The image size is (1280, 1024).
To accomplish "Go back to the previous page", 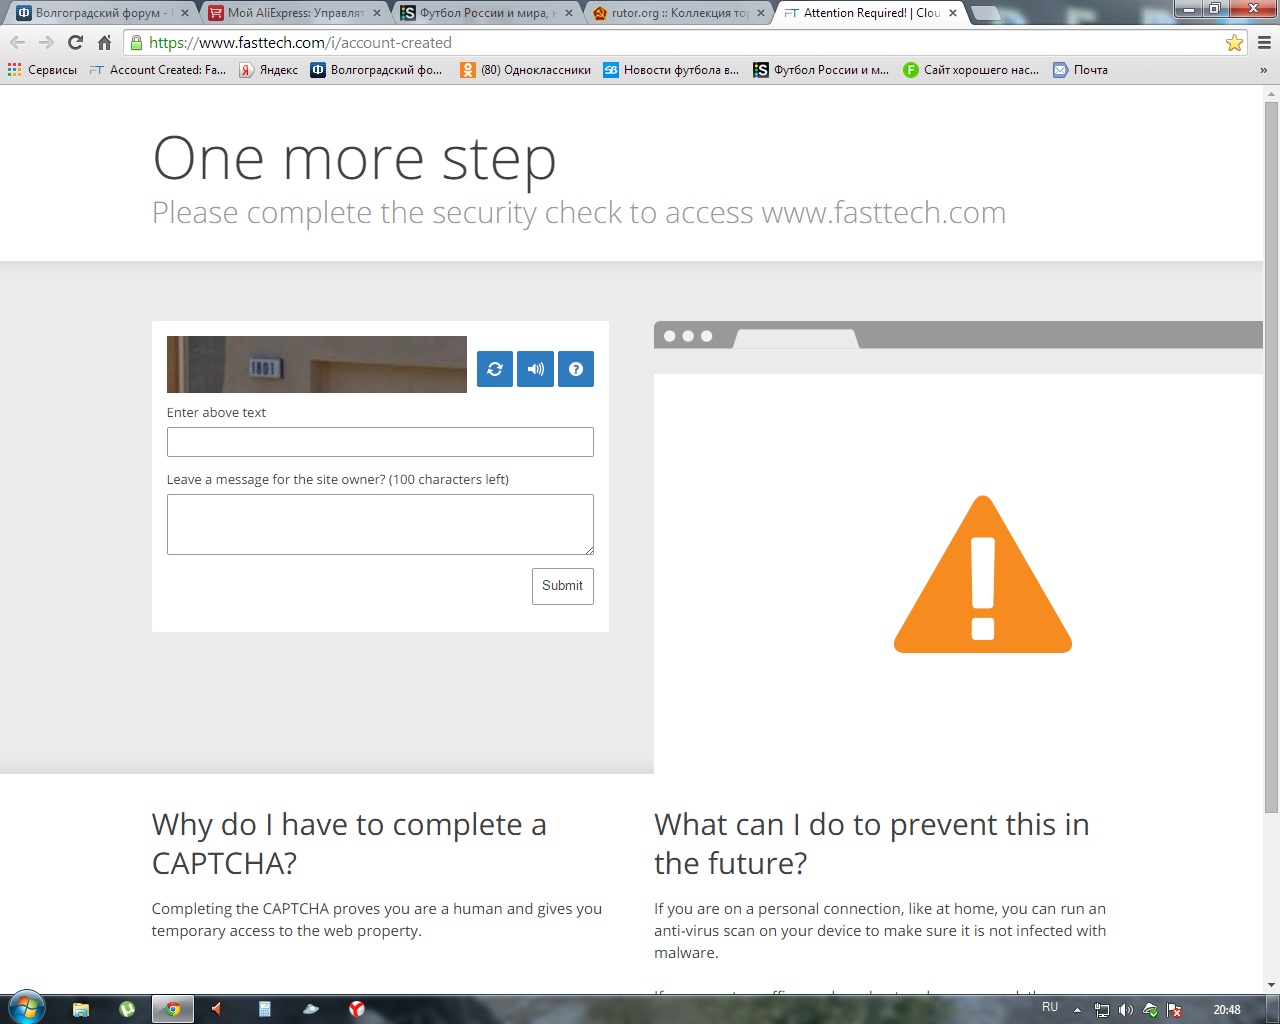I will pyautogui.click(x=17, y=43).
